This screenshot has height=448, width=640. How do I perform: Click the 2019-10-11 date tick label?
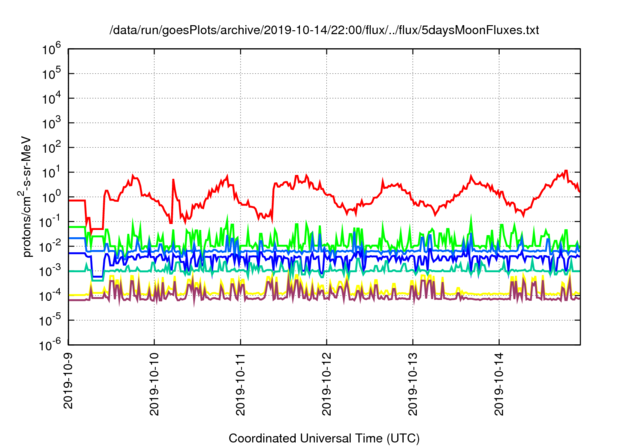[240, 384]
